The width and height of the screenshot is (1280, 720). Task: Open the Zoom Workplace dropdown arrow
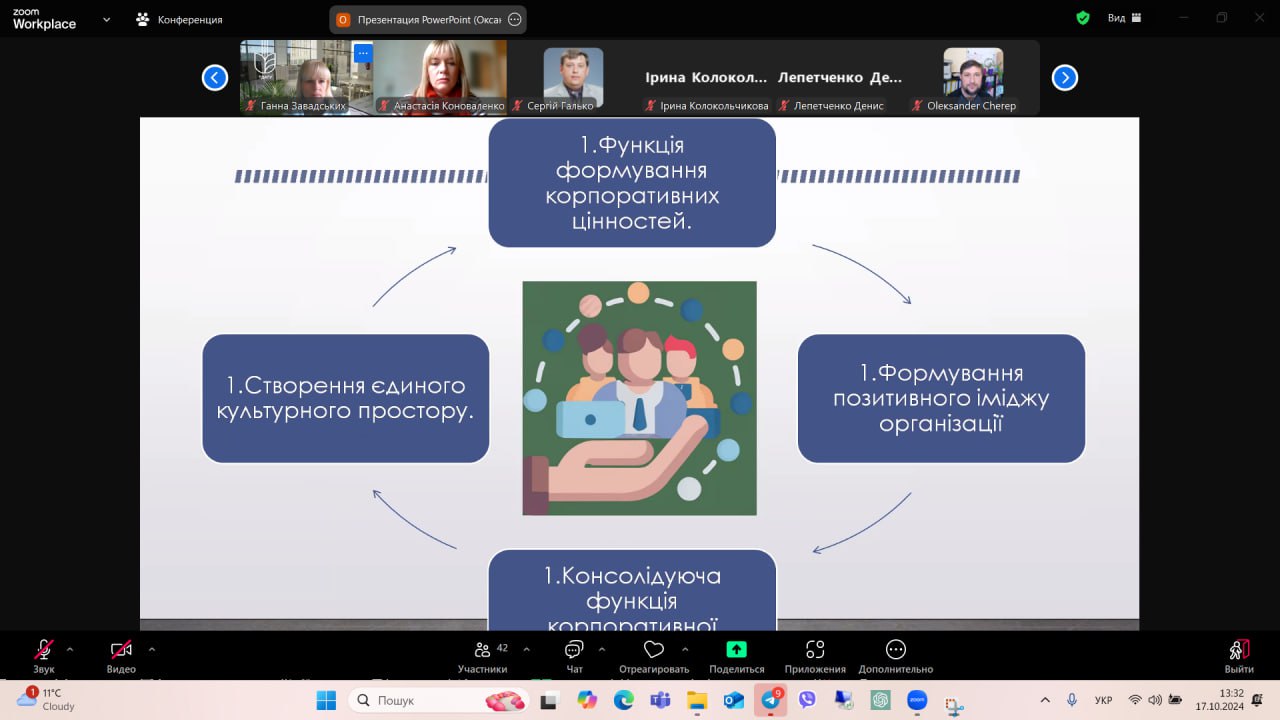click(x=107, y=19)
